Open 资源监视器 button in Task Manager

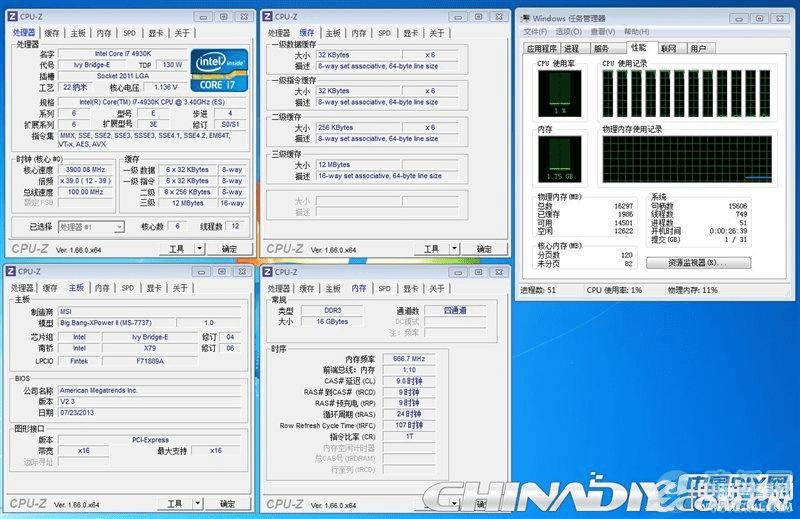[x=698, y=263]
